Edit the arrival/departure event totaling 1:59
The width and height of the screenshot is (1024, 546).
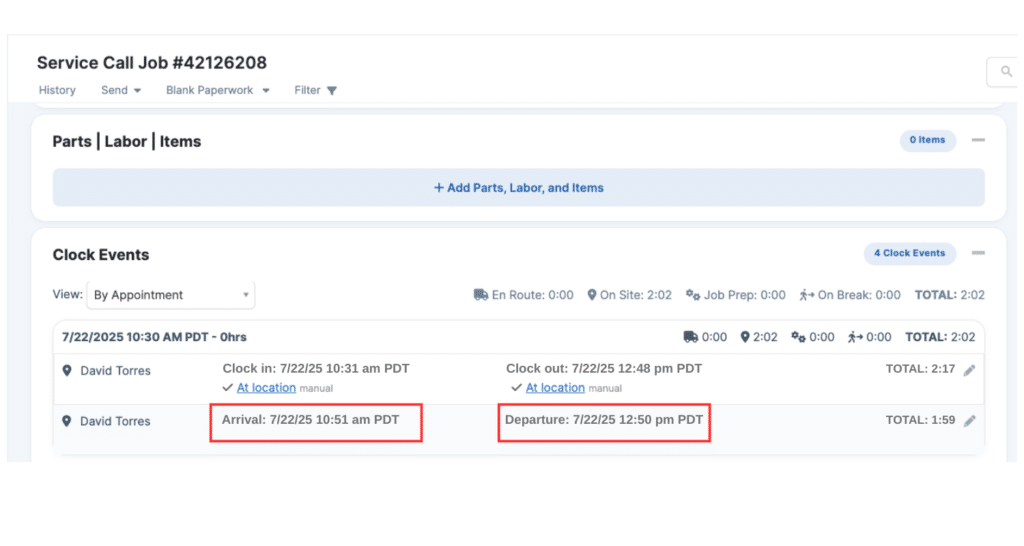[x=969, y=421]
